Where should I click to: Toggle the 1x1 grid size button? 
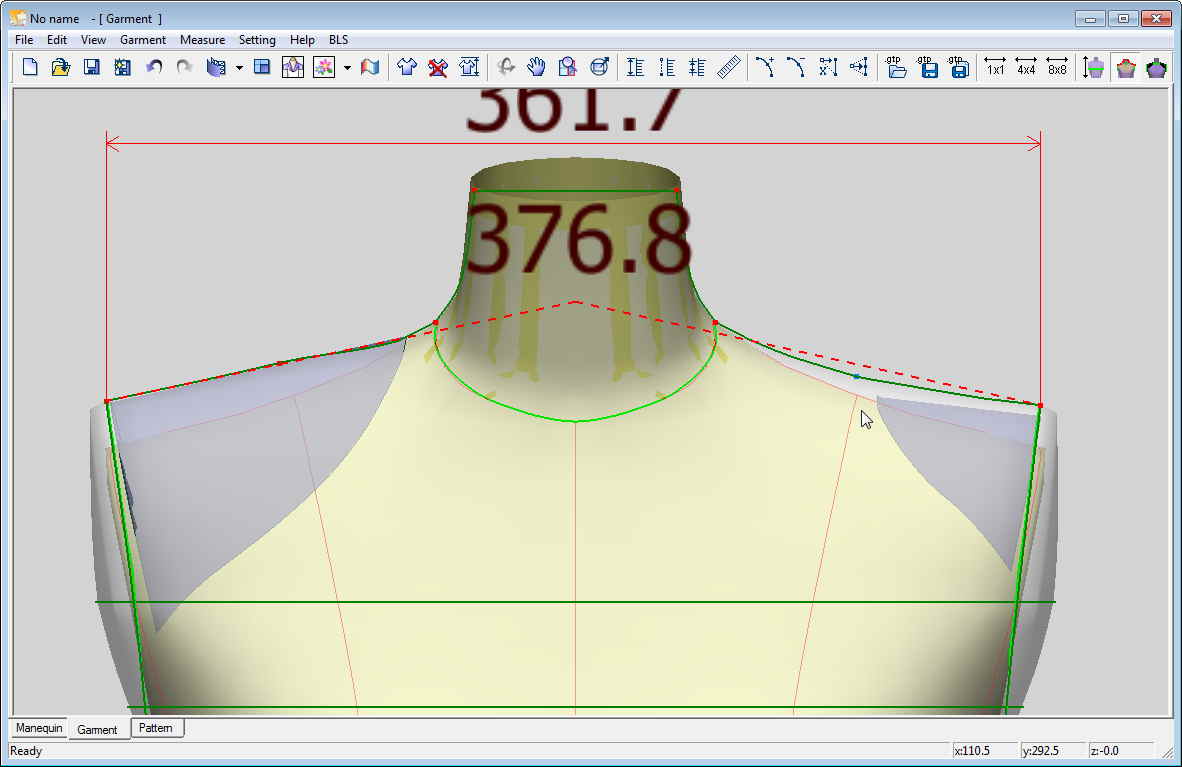995,67
